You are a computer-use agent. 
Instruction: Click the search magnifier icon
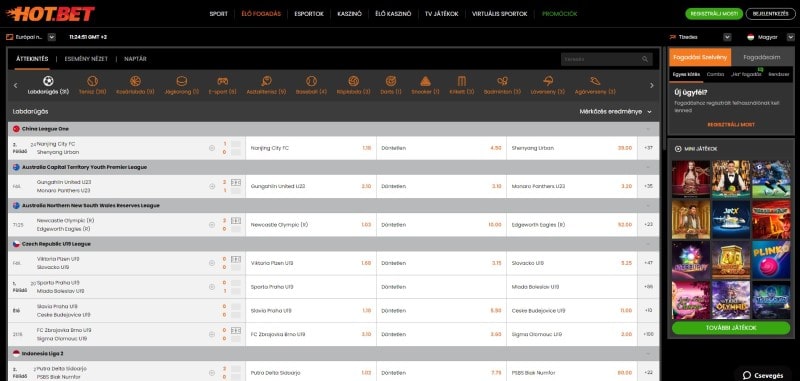pos(645,59)
